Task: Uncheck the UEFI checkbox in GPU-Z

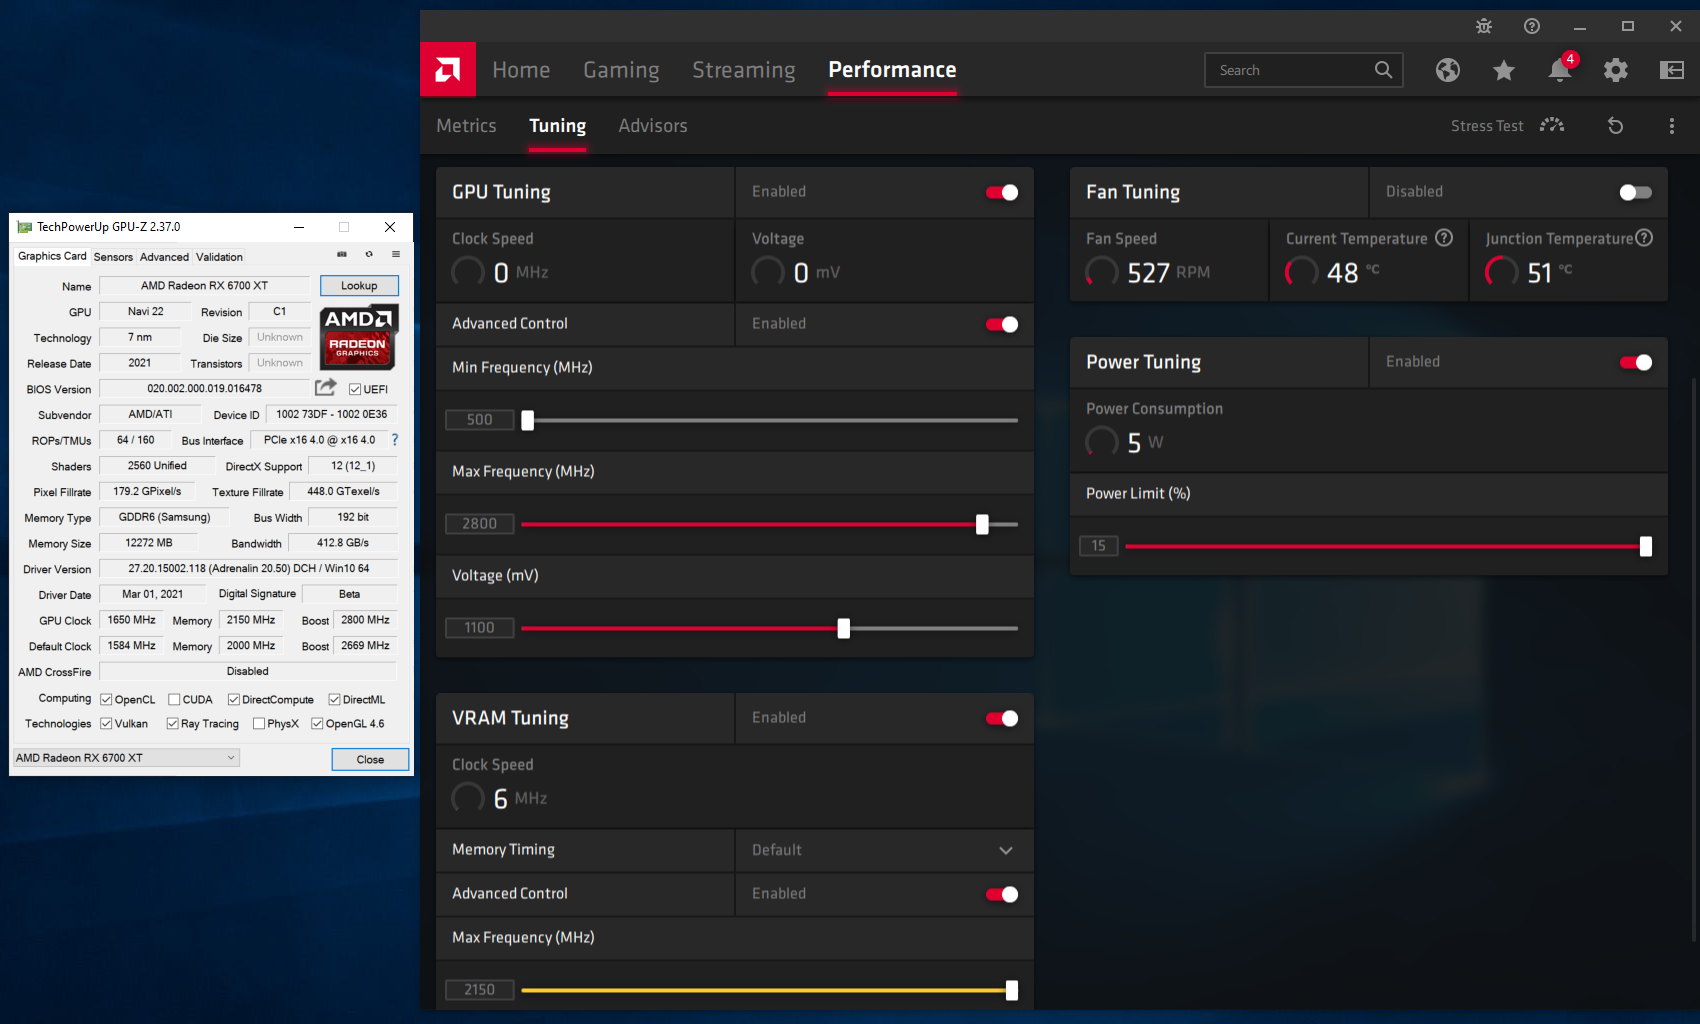Action: point(355,389)
